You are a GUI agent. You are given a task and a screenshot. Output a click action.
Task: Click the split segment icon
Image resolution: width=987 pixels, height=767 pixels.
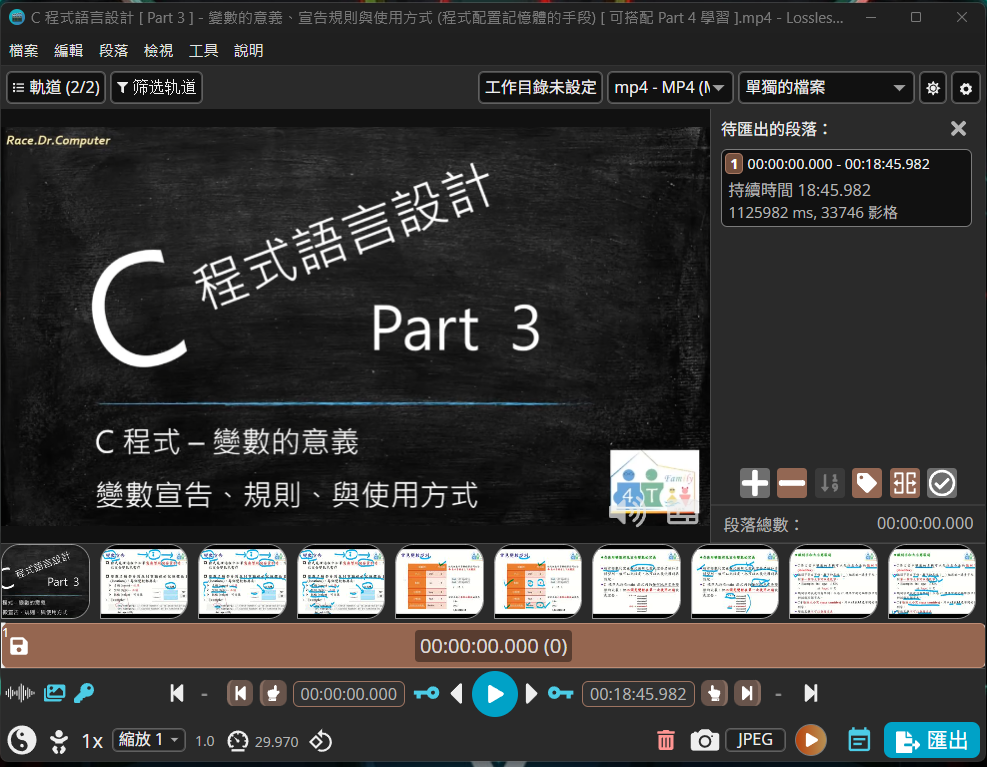[x=904, y=484]
